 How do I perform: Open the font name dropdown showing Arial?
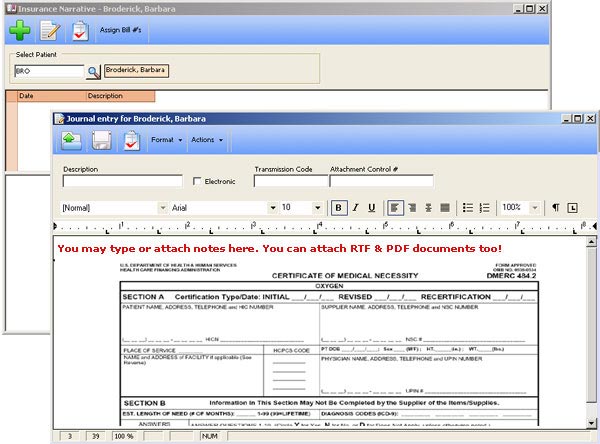[x=272, y=208]
